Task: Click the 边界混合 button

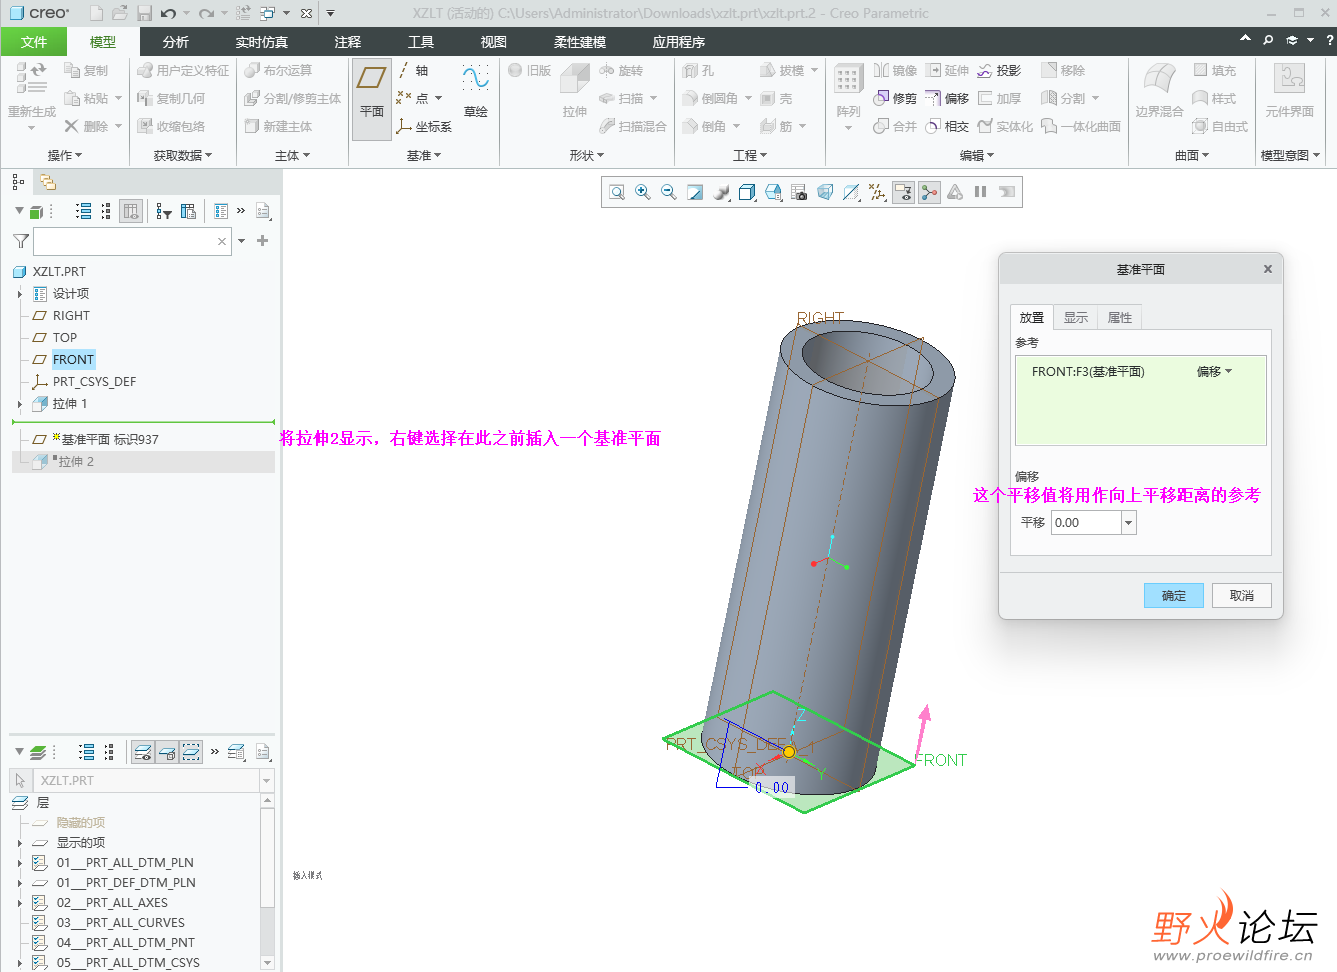Action: coord(1159,92)
